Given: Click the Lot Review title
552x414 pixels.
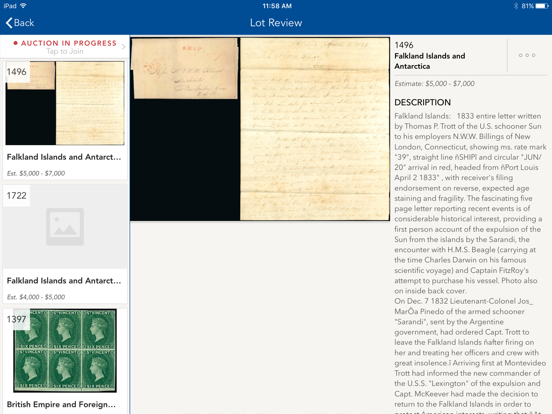Looking at the screenshot, I should tap(276, 23).
